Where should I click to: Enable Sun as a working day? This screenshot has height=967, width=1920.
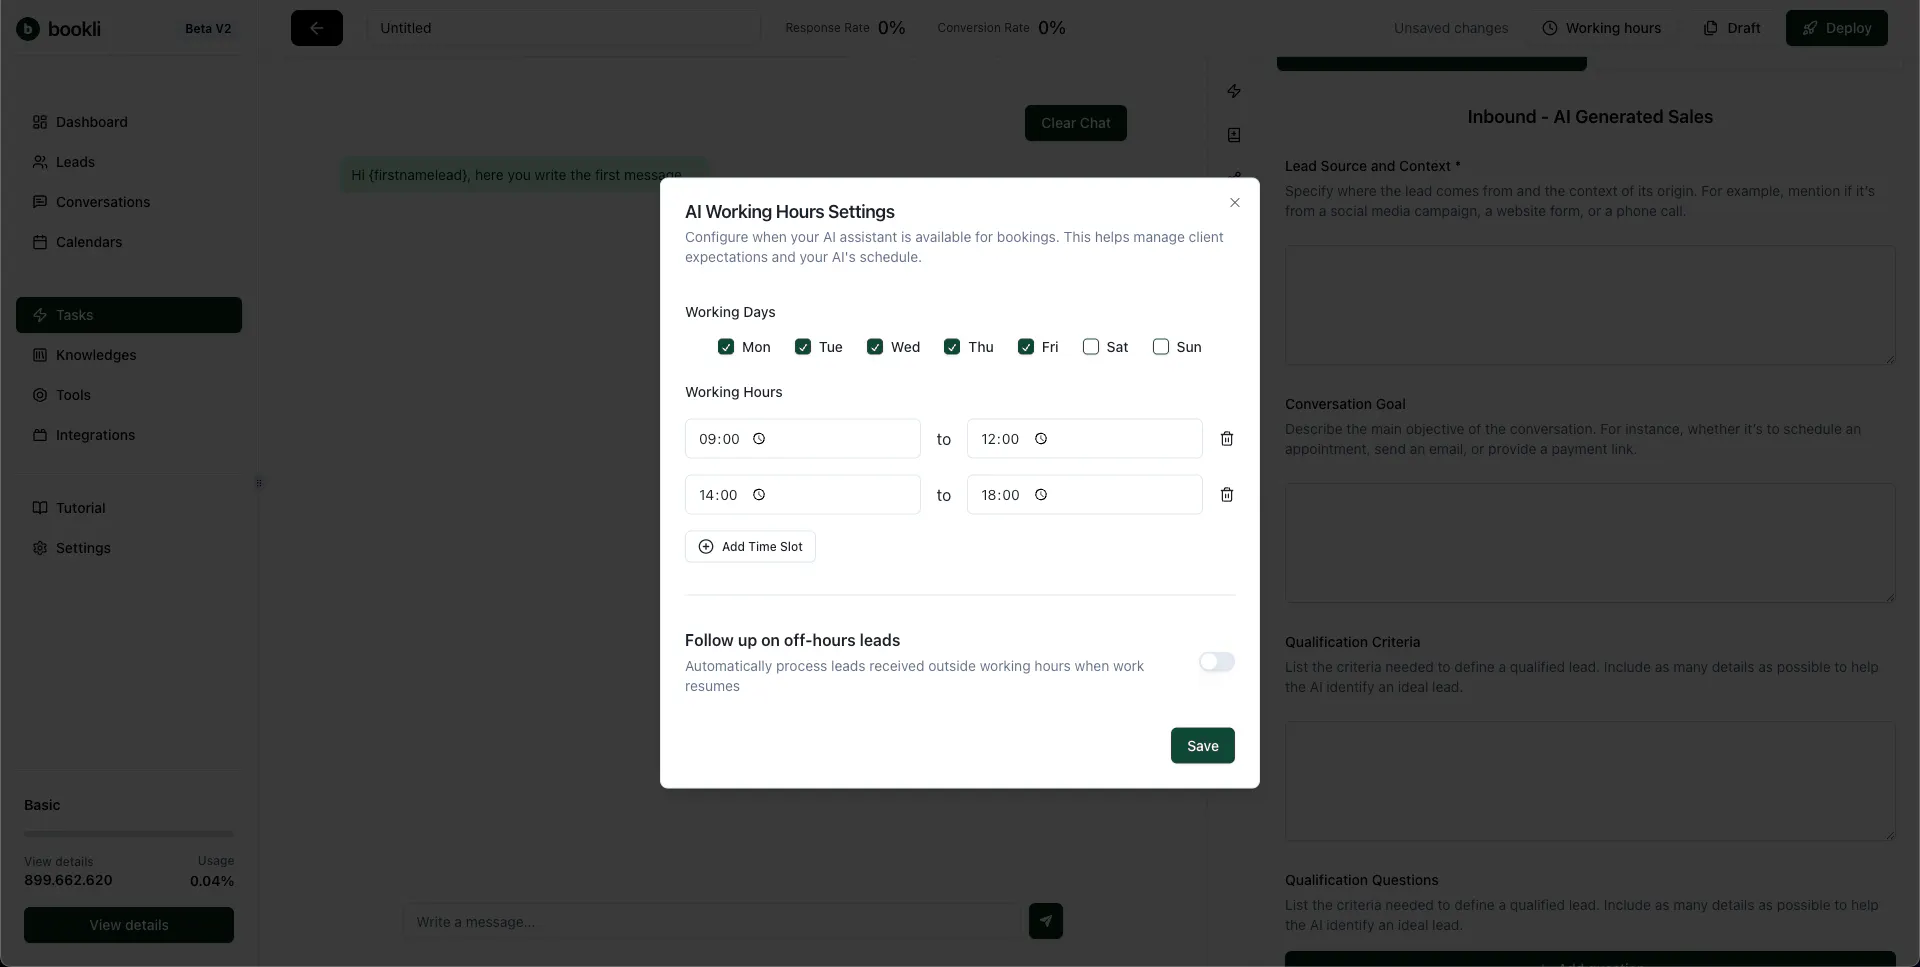pos(1161,347)
